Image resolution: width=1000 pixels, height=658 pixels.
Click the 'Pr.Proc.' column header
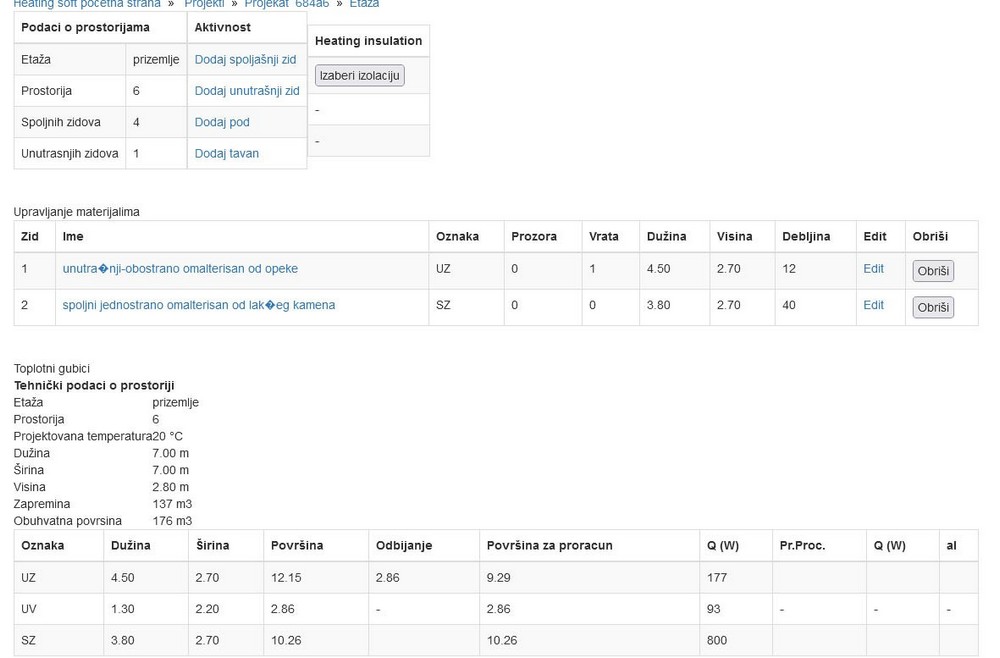click(x=802, y=545)
